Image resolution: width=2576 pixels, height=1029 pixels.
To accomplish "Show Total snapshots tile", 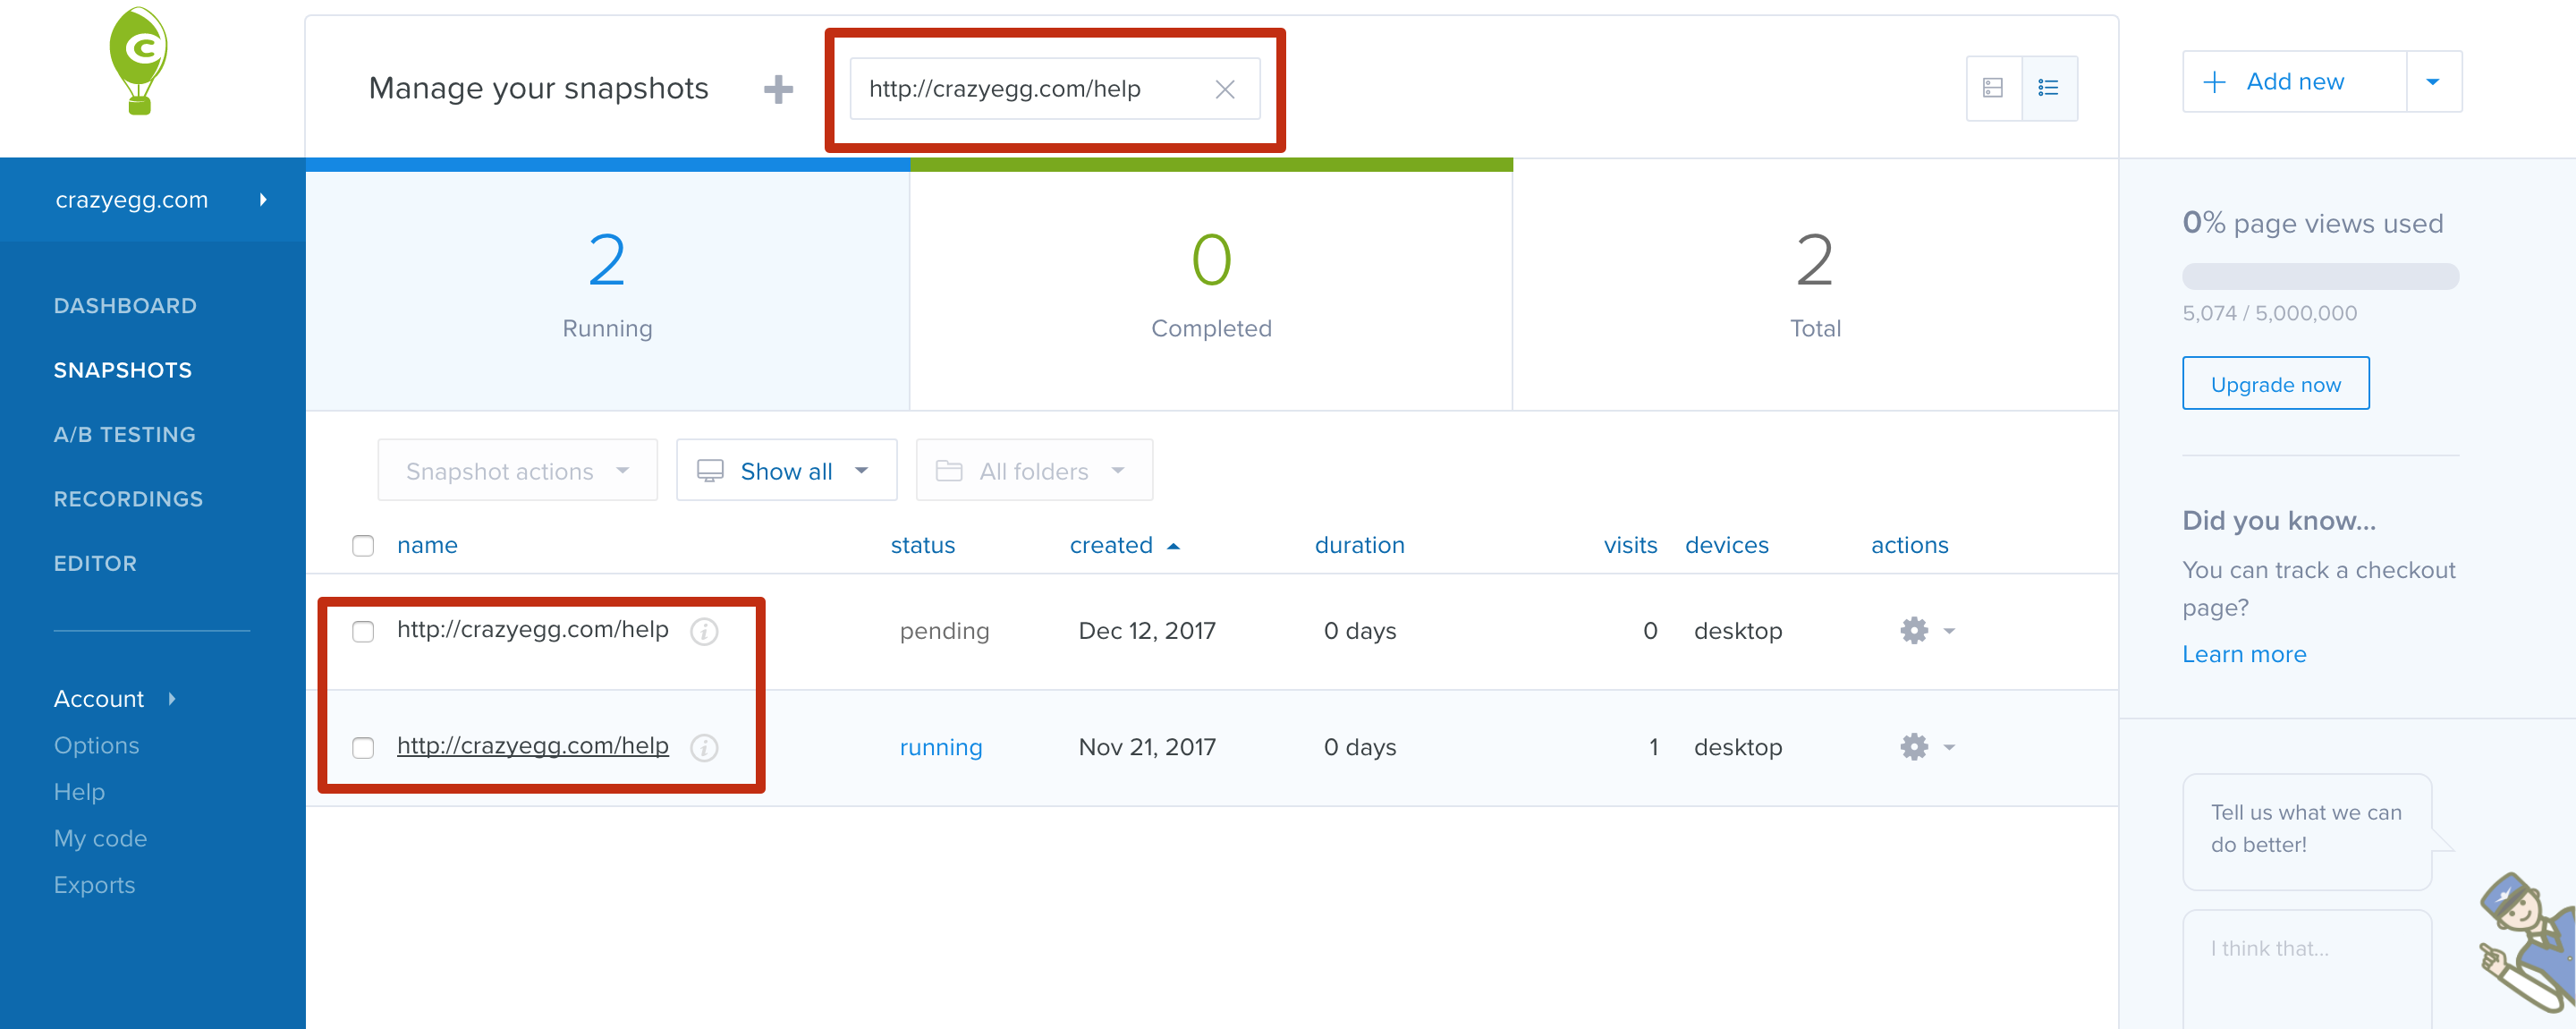I will tap(1815, 285).
